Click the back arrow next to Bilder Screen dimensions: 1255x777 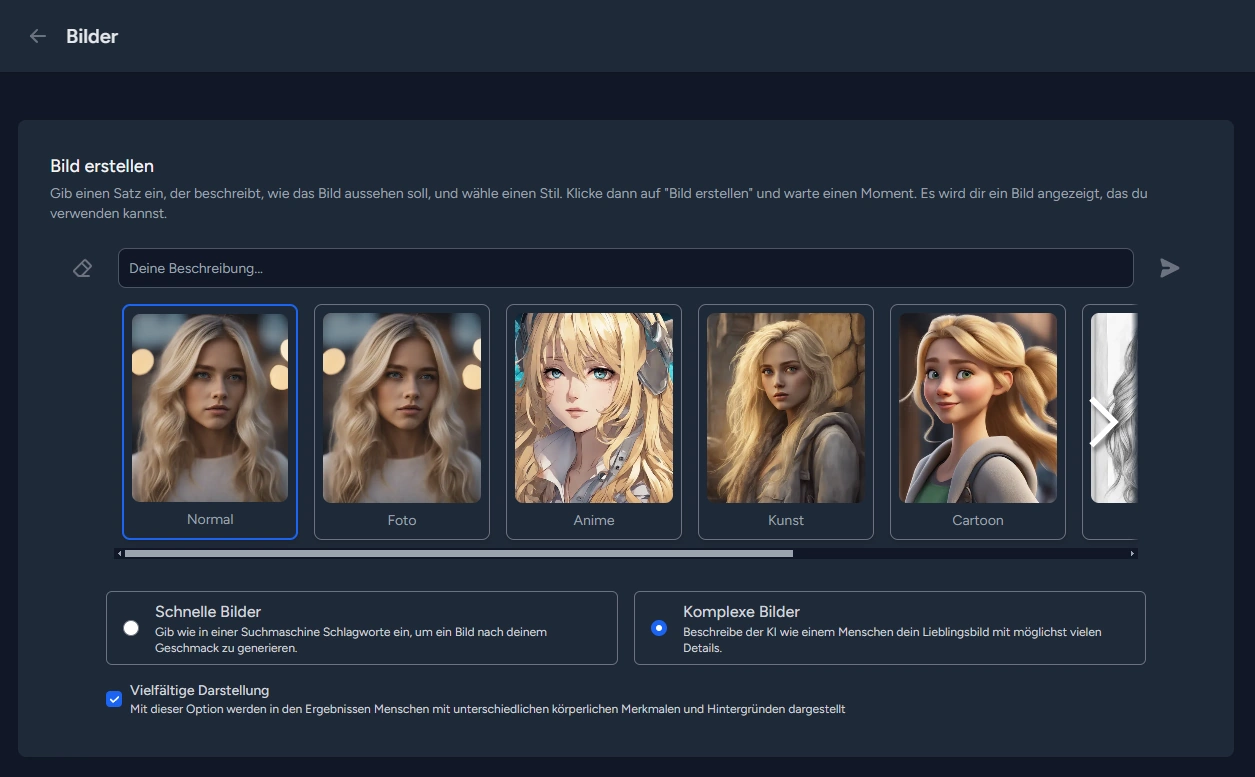38,36
